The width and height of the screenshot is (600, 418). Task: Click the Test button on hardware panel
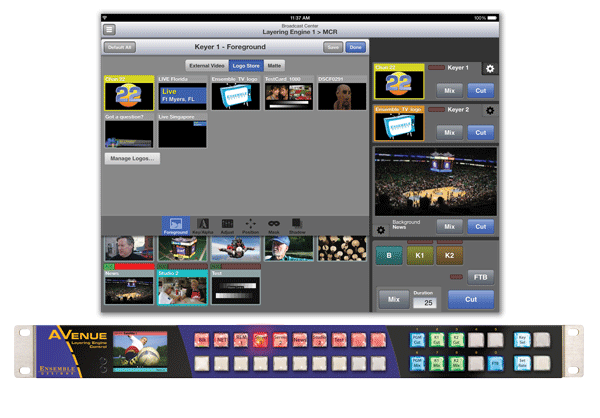[x=339, y=340]
